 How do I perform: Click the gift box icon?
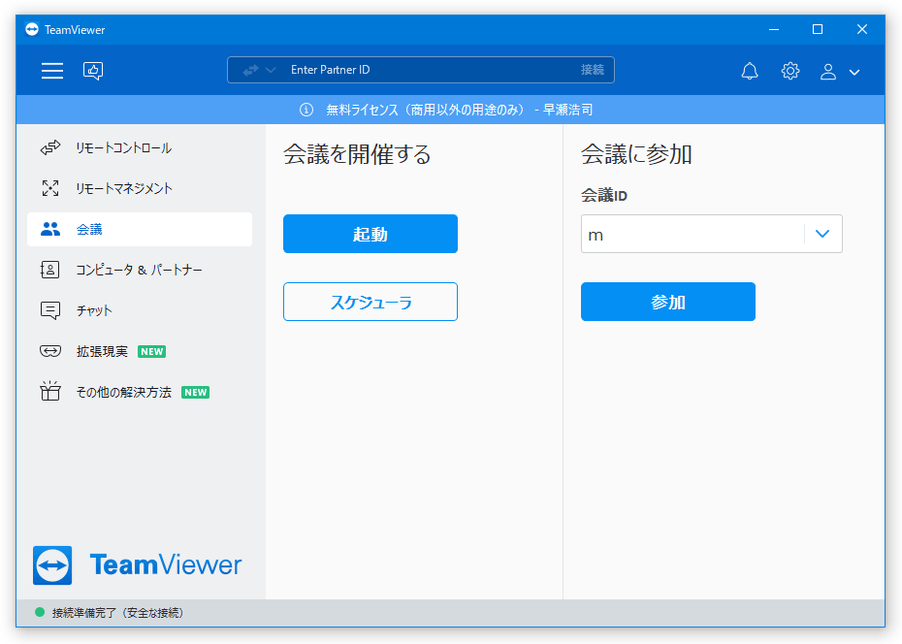50,391
